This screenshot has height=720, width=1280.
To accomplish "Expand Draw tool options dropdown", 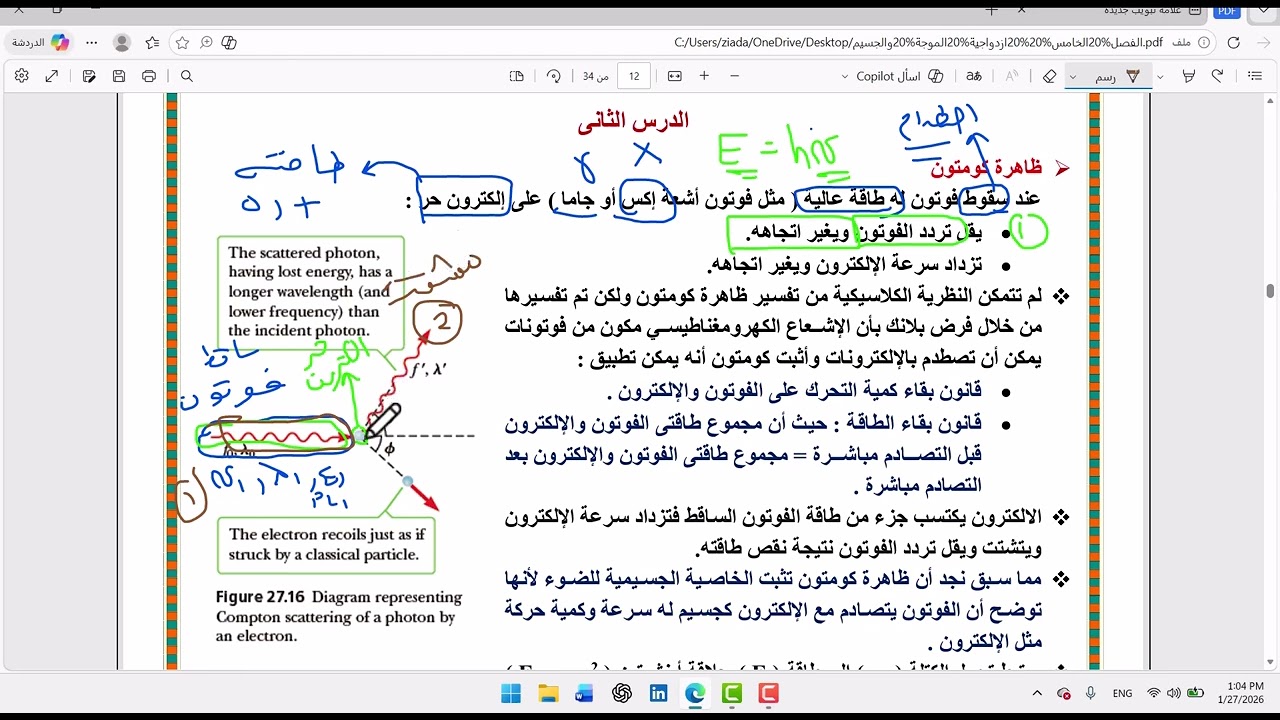I will point(1073,77).
